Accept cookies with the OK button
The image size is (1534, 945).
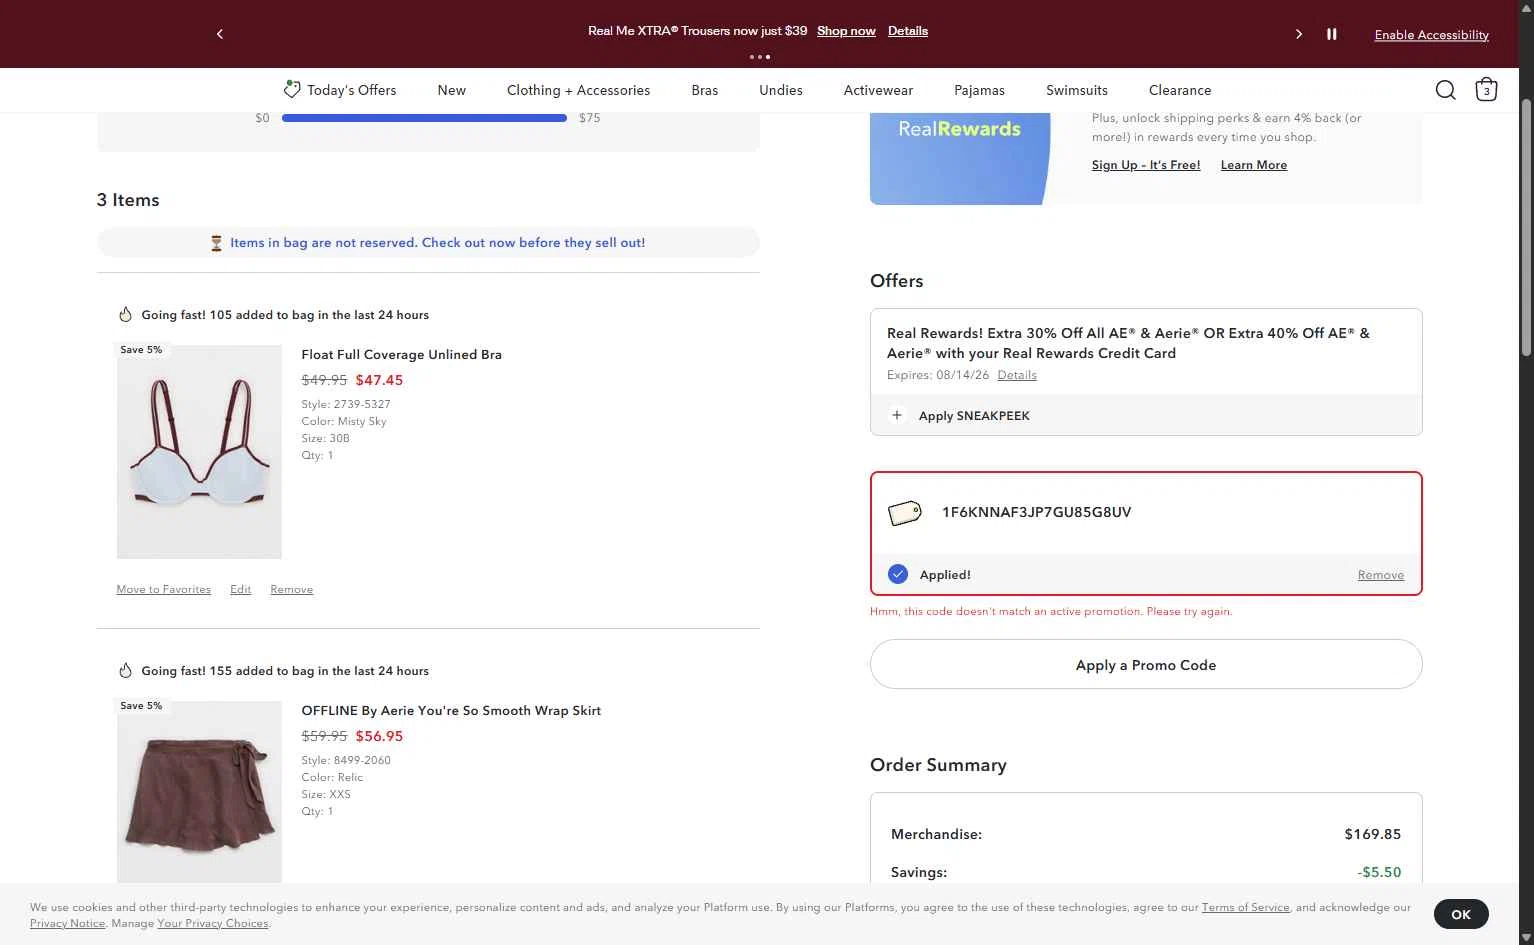click(1460, 914)
